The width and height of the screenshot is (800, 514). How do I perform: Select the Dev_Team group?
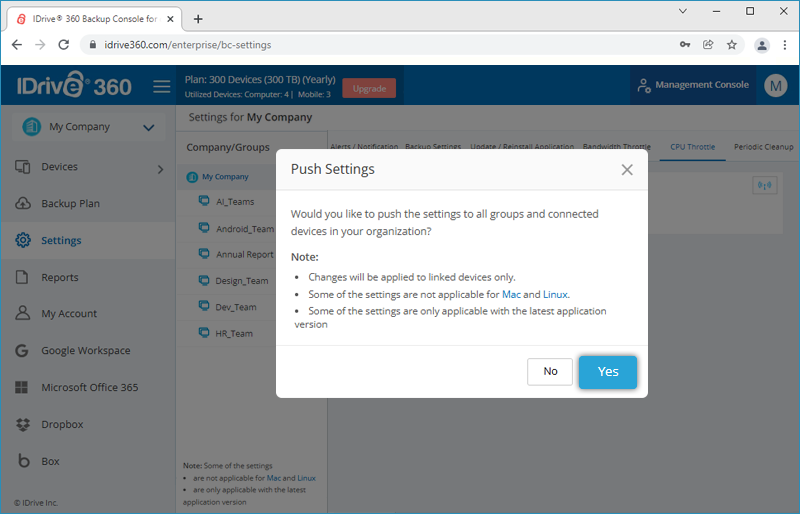tap(235, 307)
